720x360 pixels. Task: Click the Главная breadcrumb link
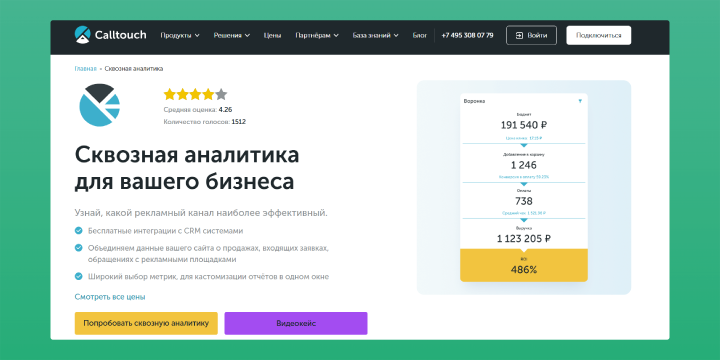[85, 69]
